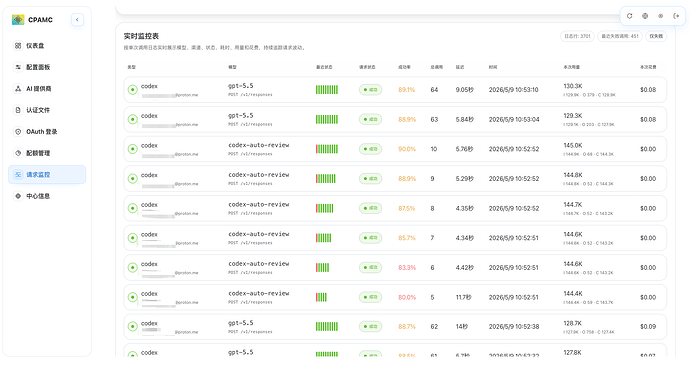Click recent status bars in 85.7% row

click(323, 238)
